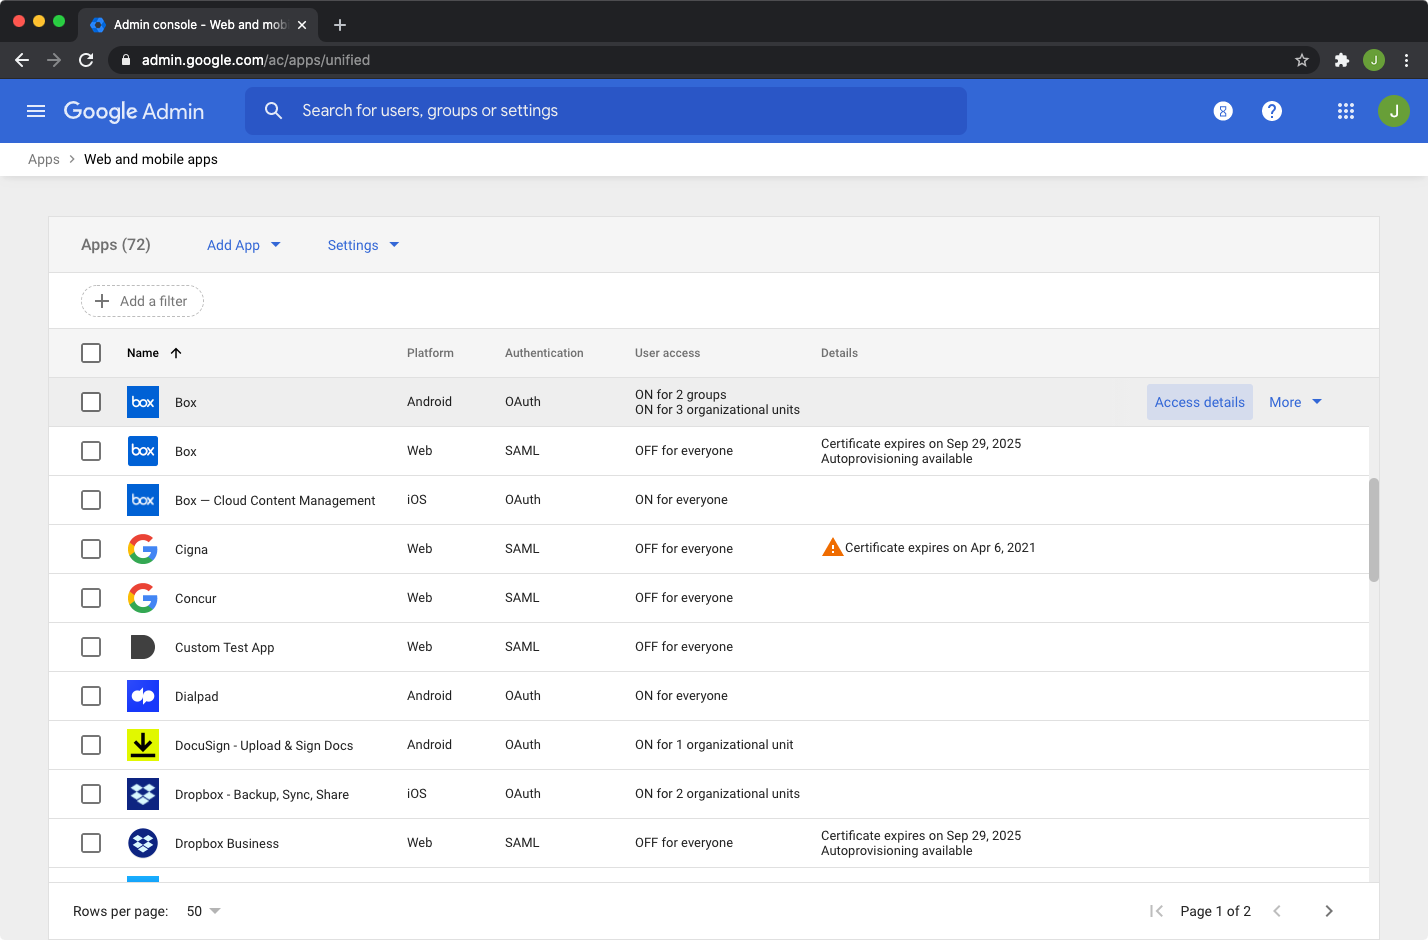The image size is (1428, 940).
Task: Open the More dropdown for Box
Action: coord(1295,402)
